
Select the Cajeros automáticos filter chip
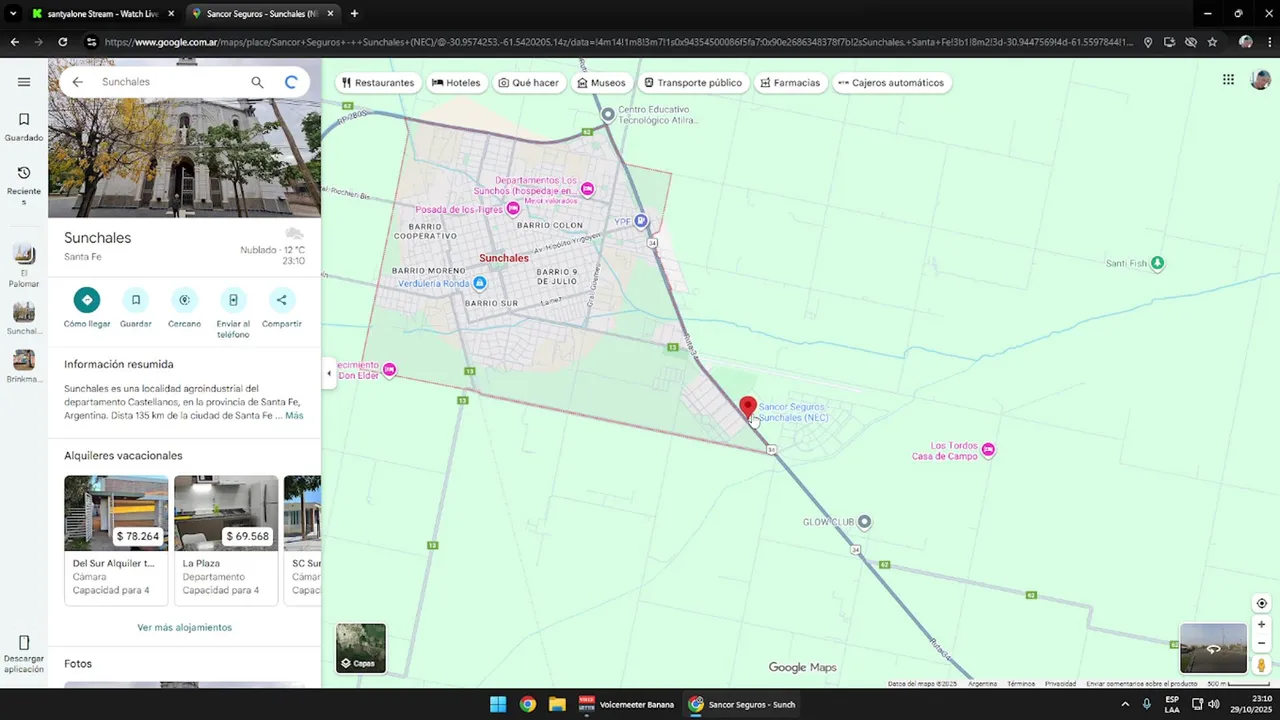click(891, 83)
